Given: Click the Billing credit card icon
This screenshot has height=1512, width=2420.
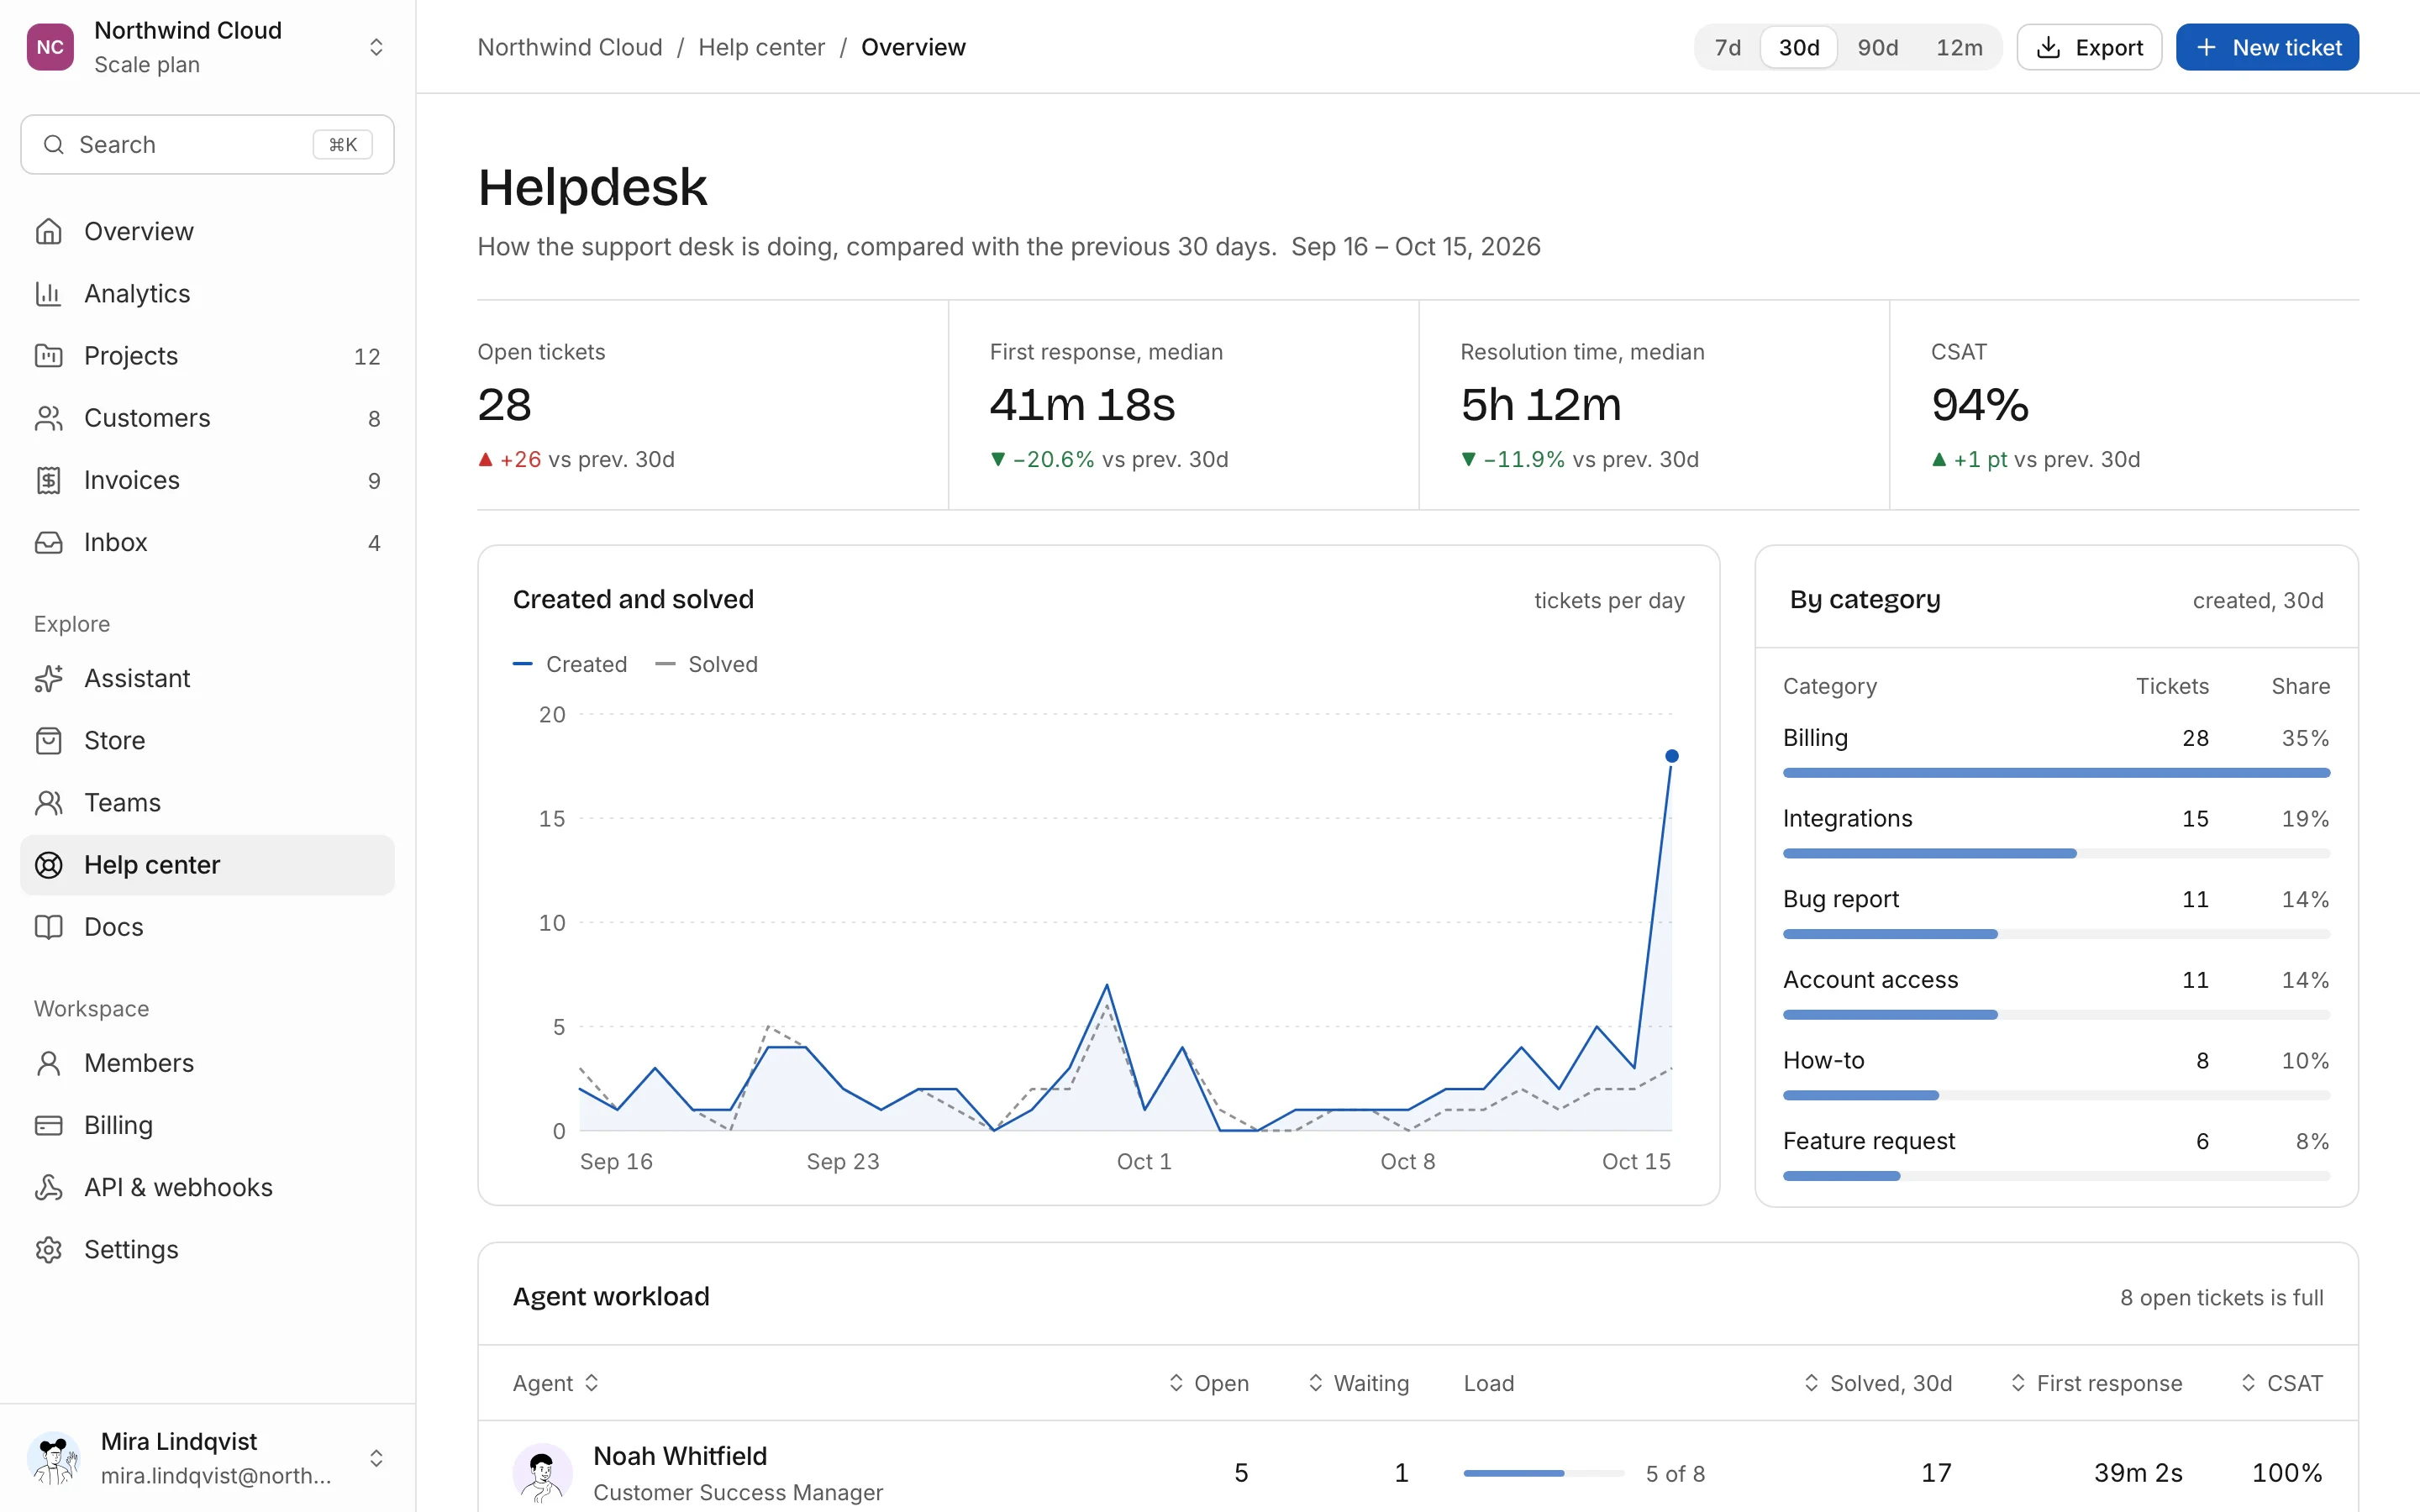Looking at the screenshot, I should click(x=48, y=1125).
